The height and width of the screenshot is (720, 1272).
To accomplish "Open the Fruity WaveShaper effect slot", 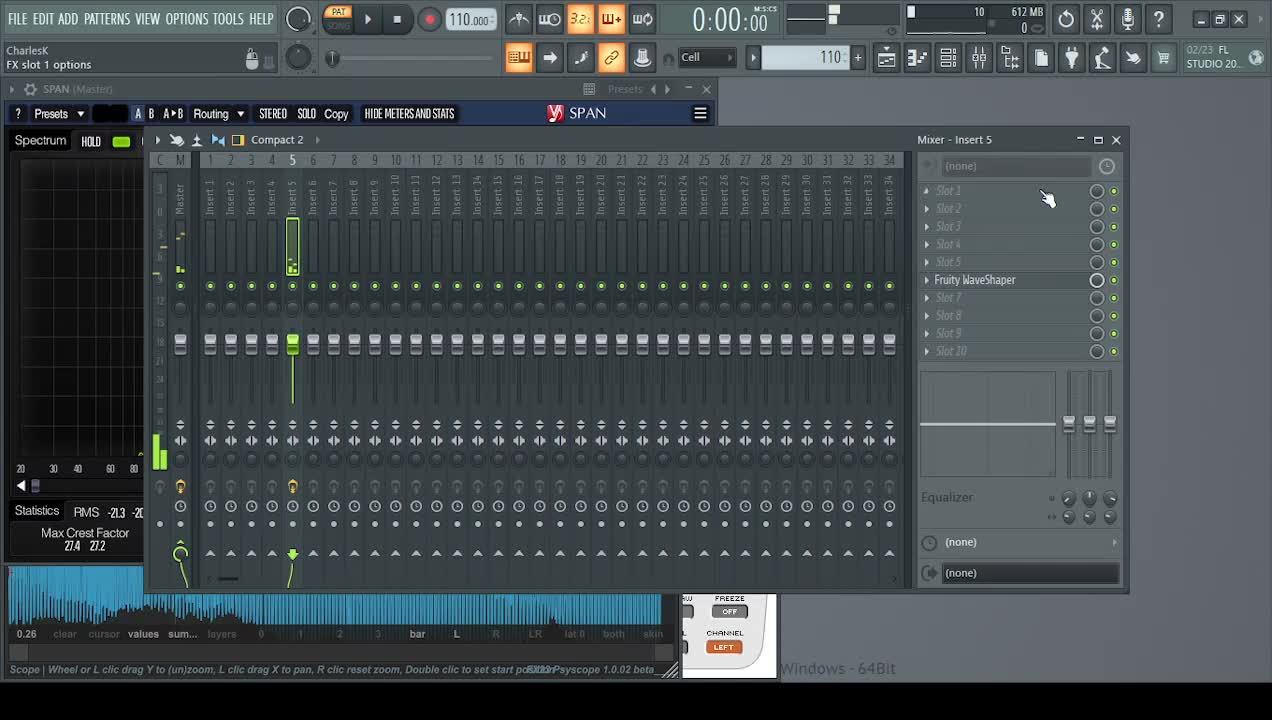I will (1006, 280).
